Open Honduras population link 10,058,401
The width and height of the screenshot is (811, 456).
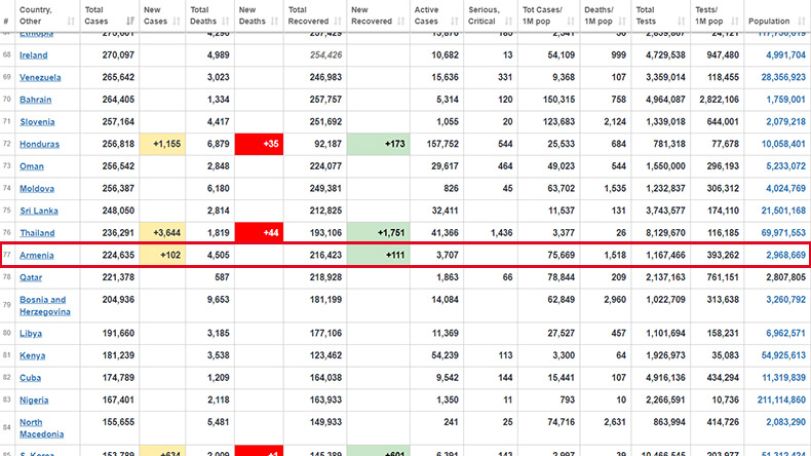click(783, 144)
